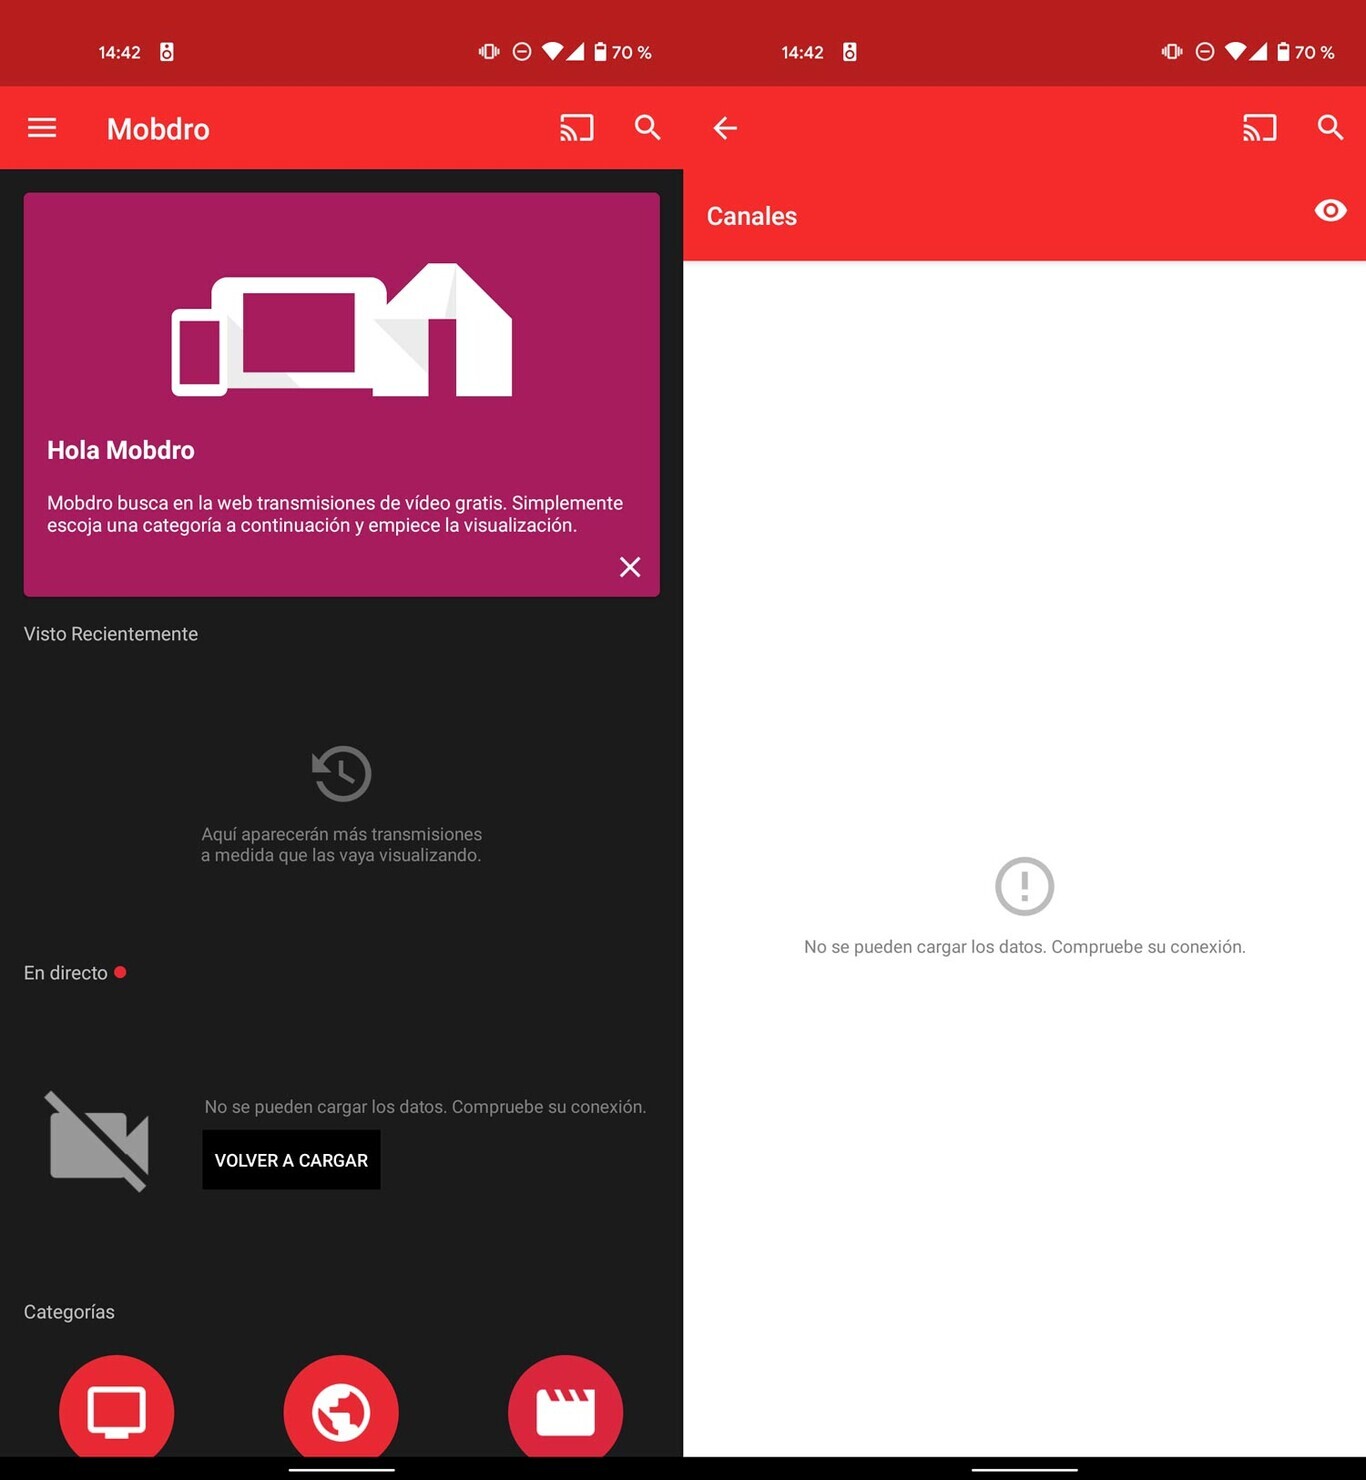The height and width of the screenshot is (1480, 1366).
Task: Open search from Mobdro home toolbar
Action: (648, 128)
